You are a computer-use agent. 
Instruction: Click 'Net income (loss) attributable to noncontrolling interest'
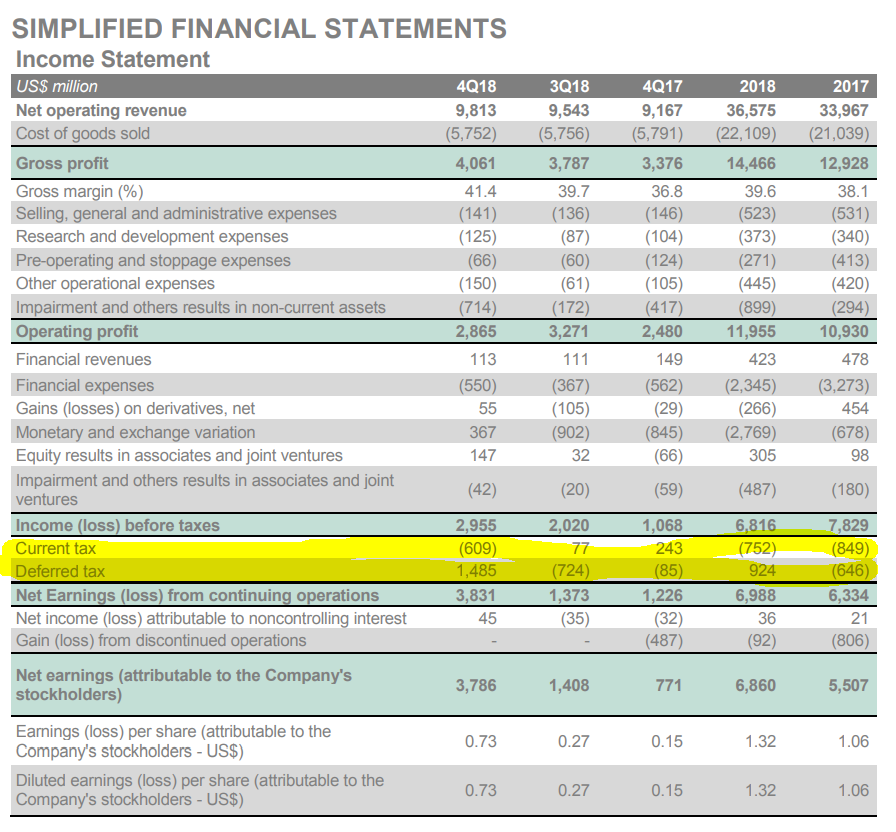click(211, 618)
